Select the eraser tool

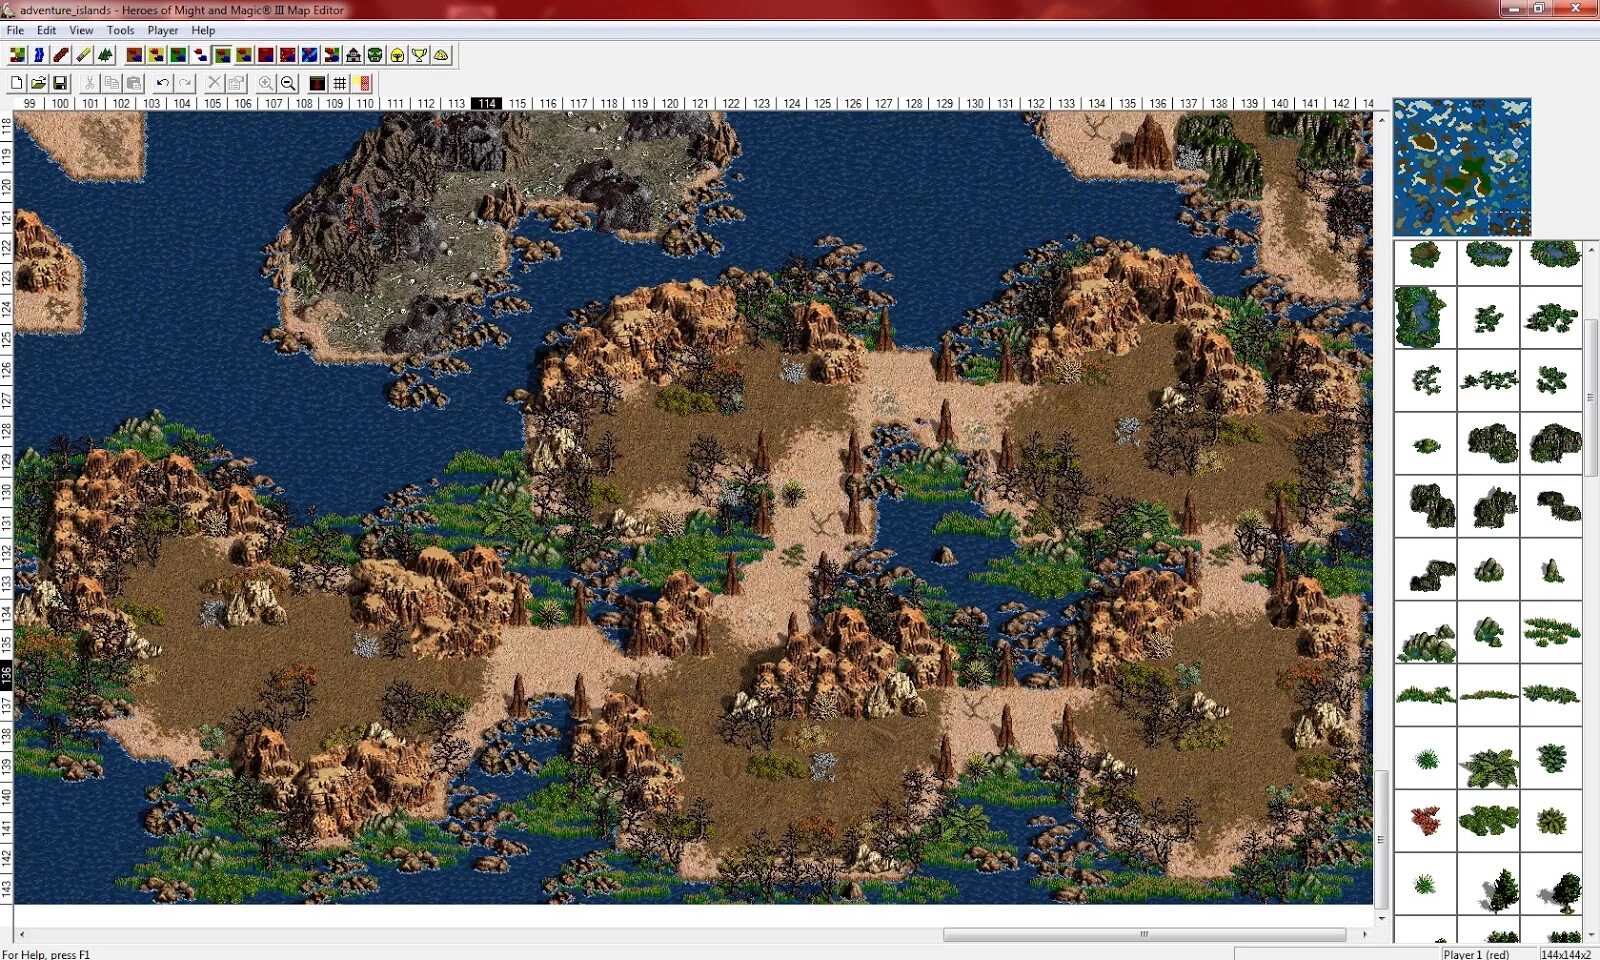coord(83,55)
